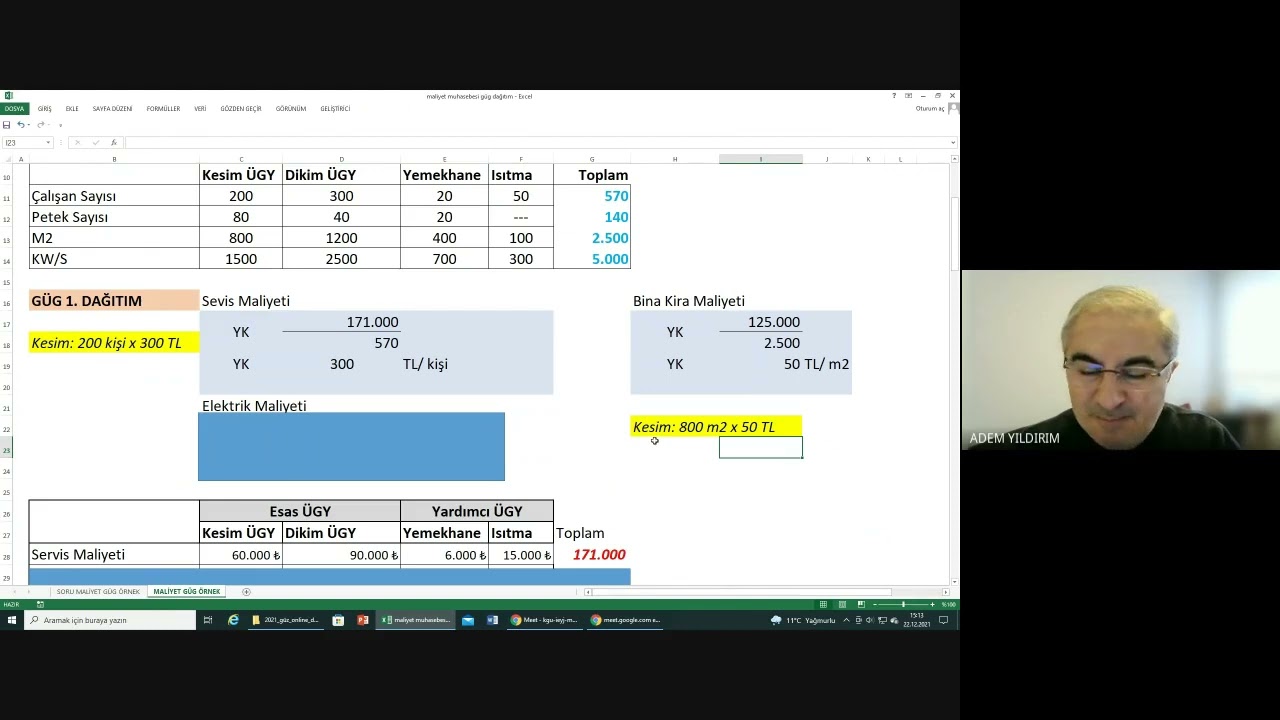Open the SAYFA DÜZENİ ribbon tab
The width and height of the screenshot is (1280, 720).
(112, 108)
